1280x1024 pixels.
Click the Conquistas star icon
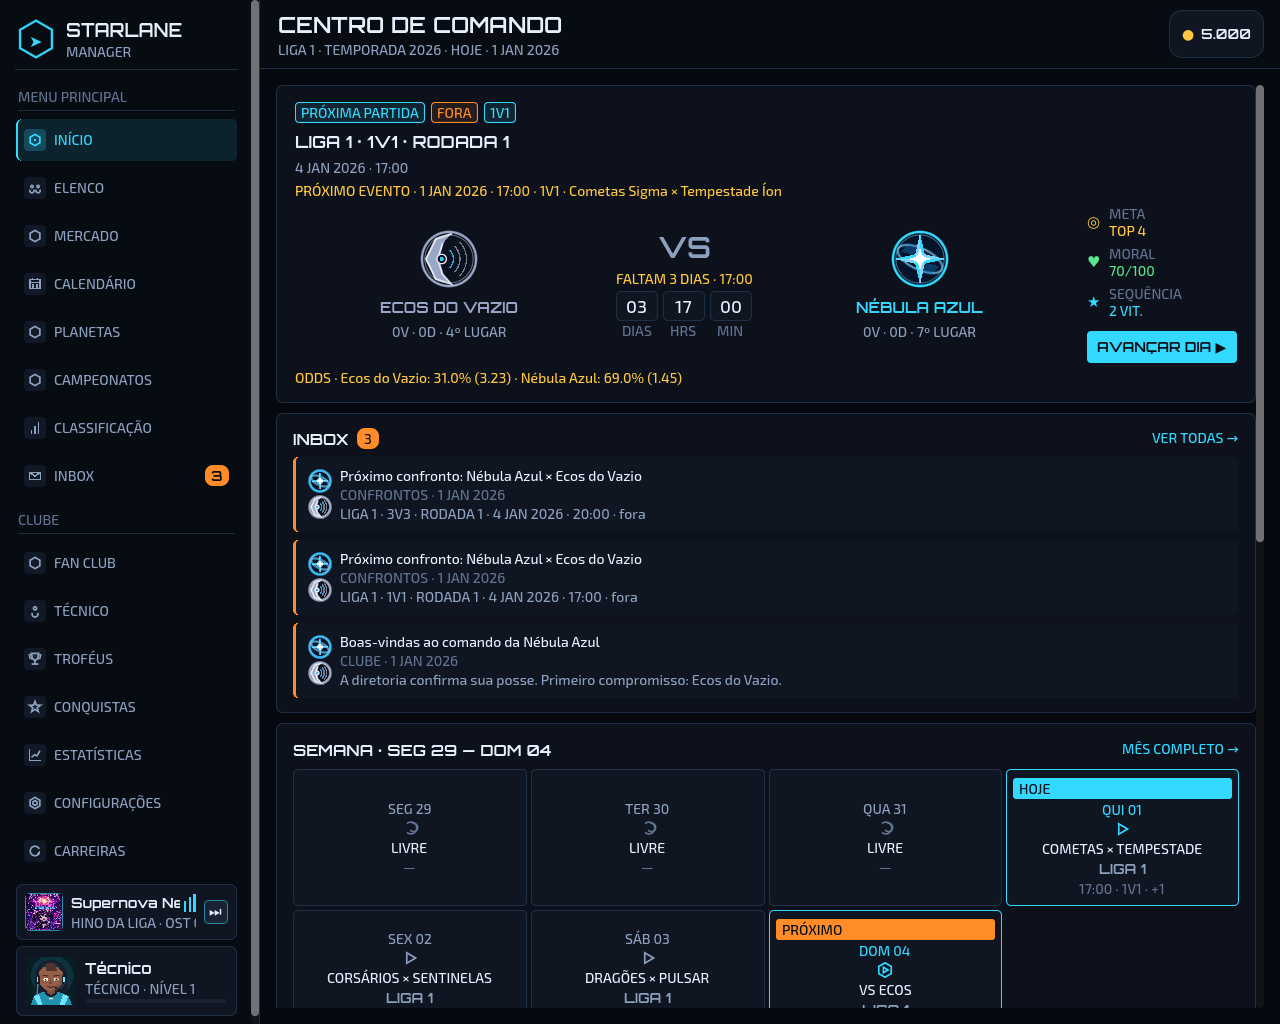tap(35, 707)
